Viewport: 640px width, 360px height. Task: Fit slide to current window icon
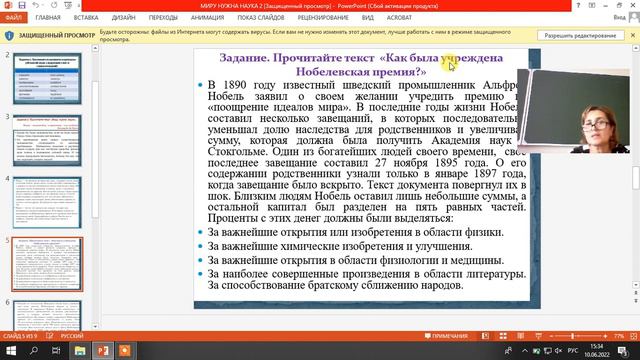pos(633,336)
